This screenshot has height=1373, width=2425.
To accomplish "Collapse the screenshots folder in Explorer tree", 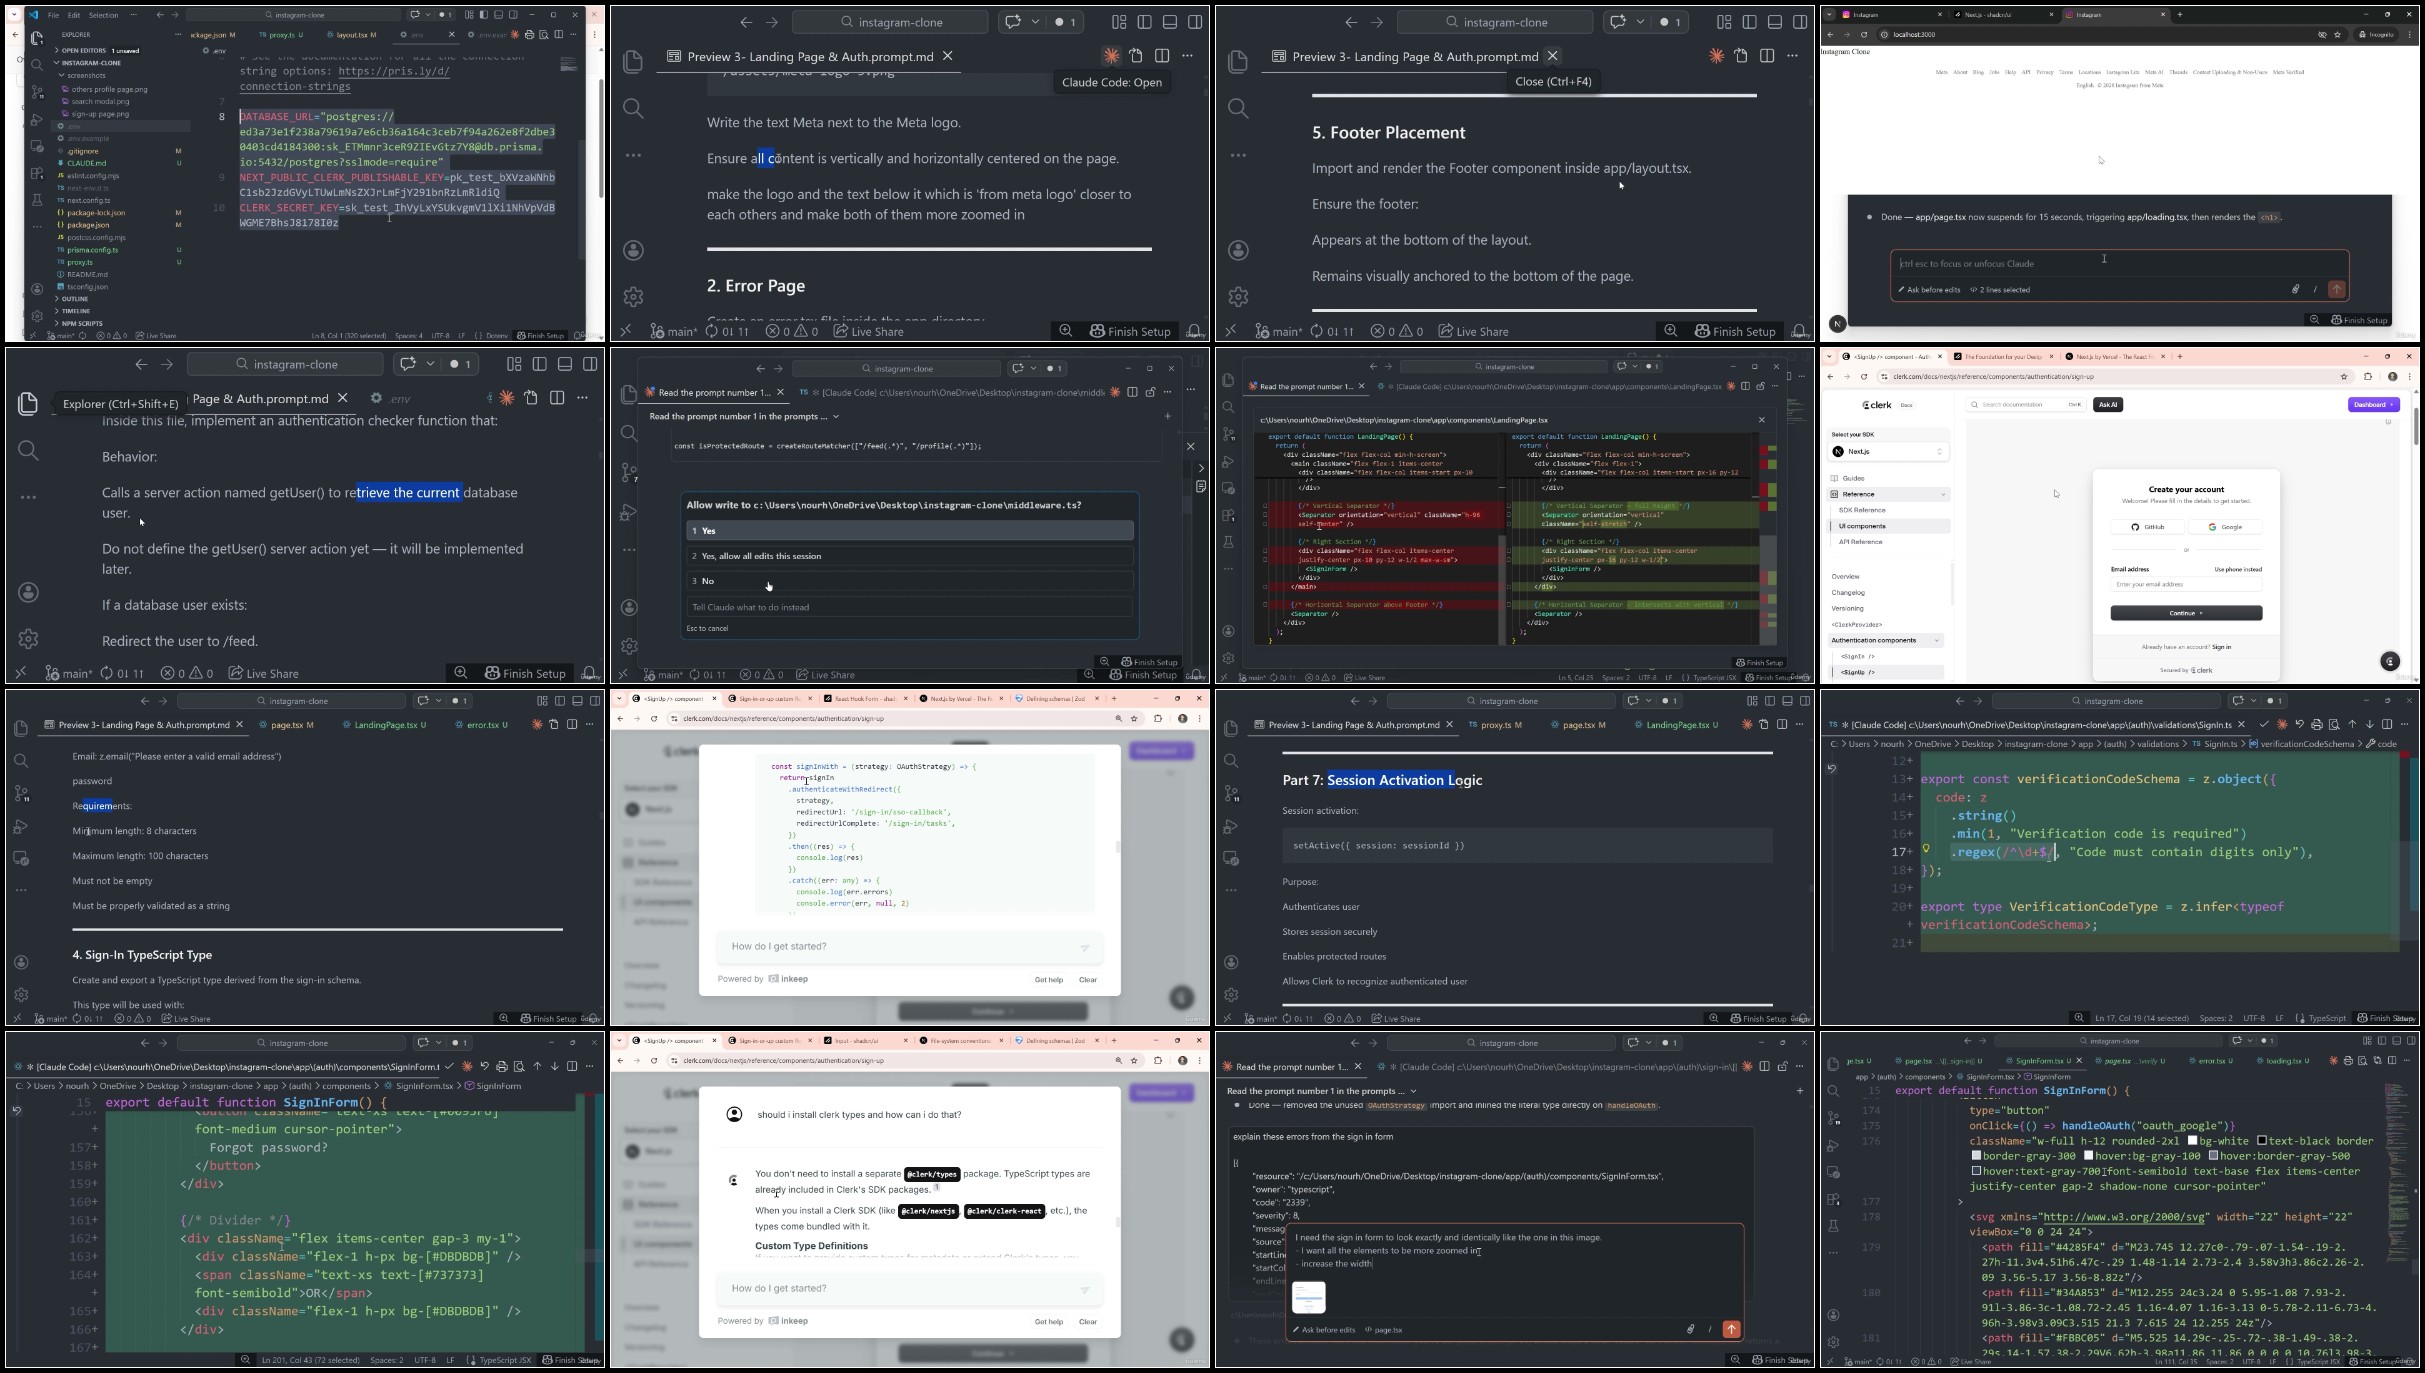I will [86, 75].
